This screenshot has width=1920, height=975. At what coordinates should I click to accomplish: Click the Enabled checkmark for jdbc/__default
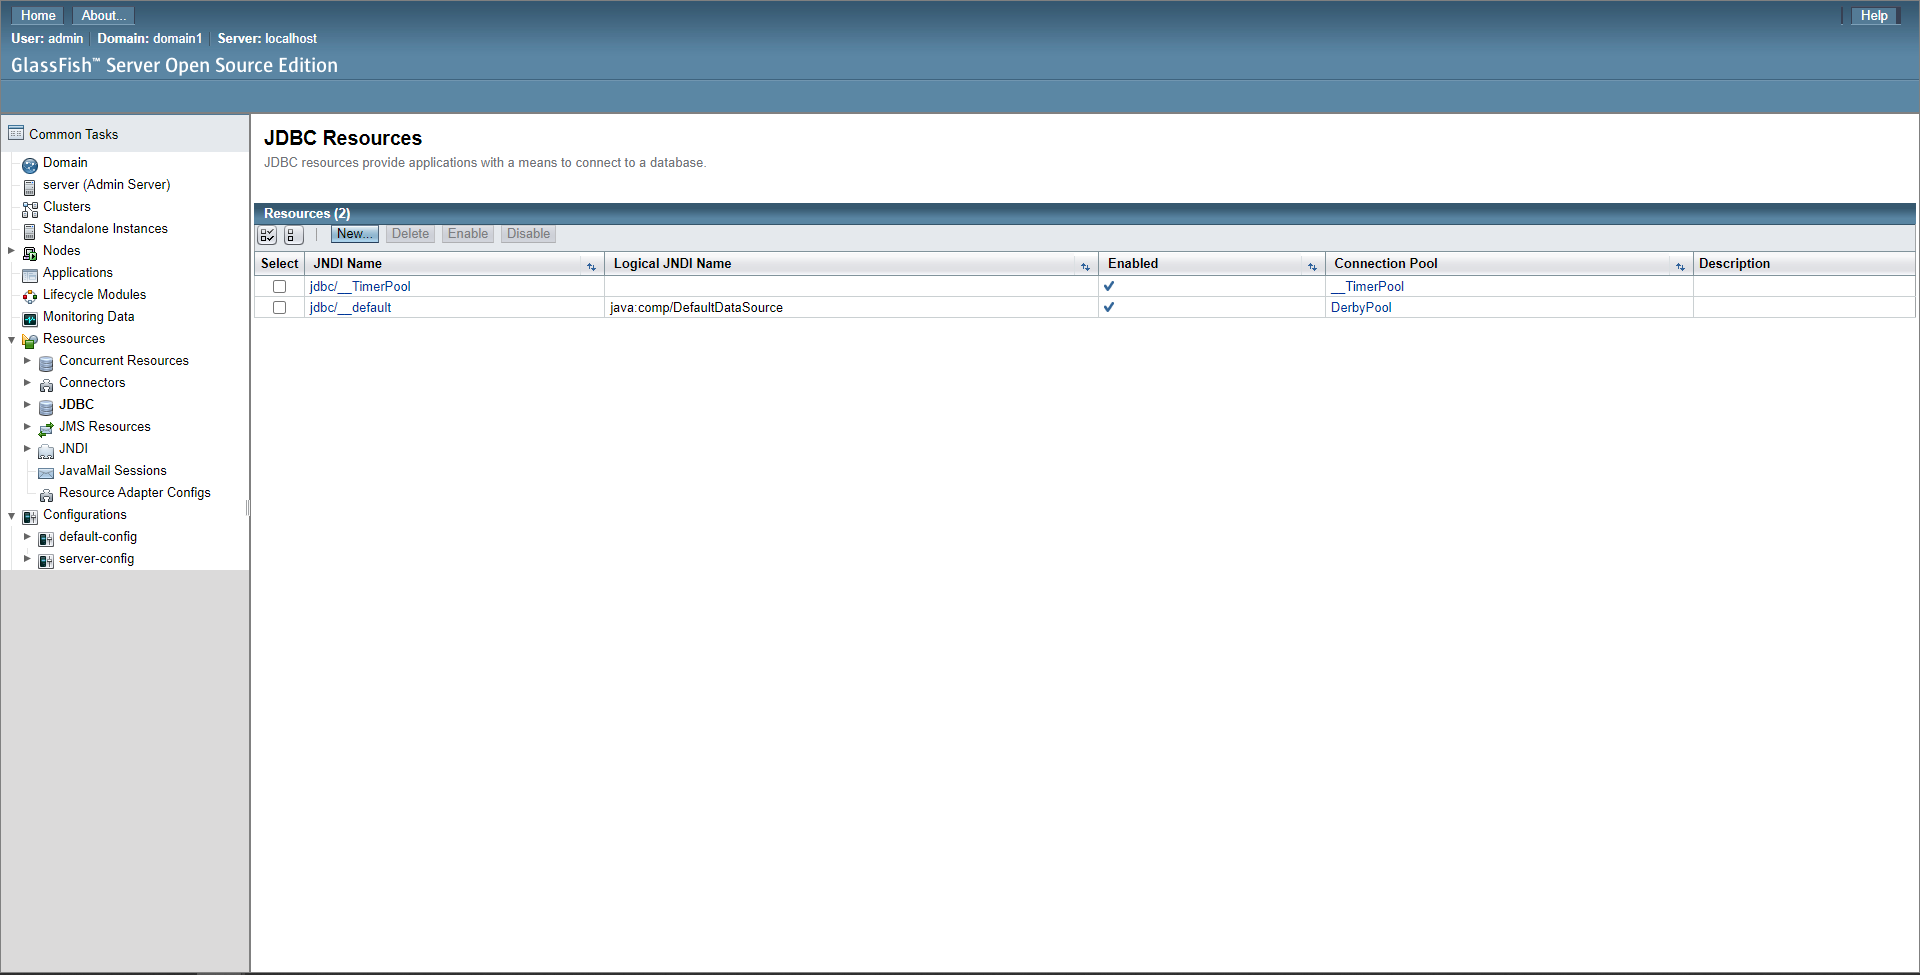point(1109,308)
